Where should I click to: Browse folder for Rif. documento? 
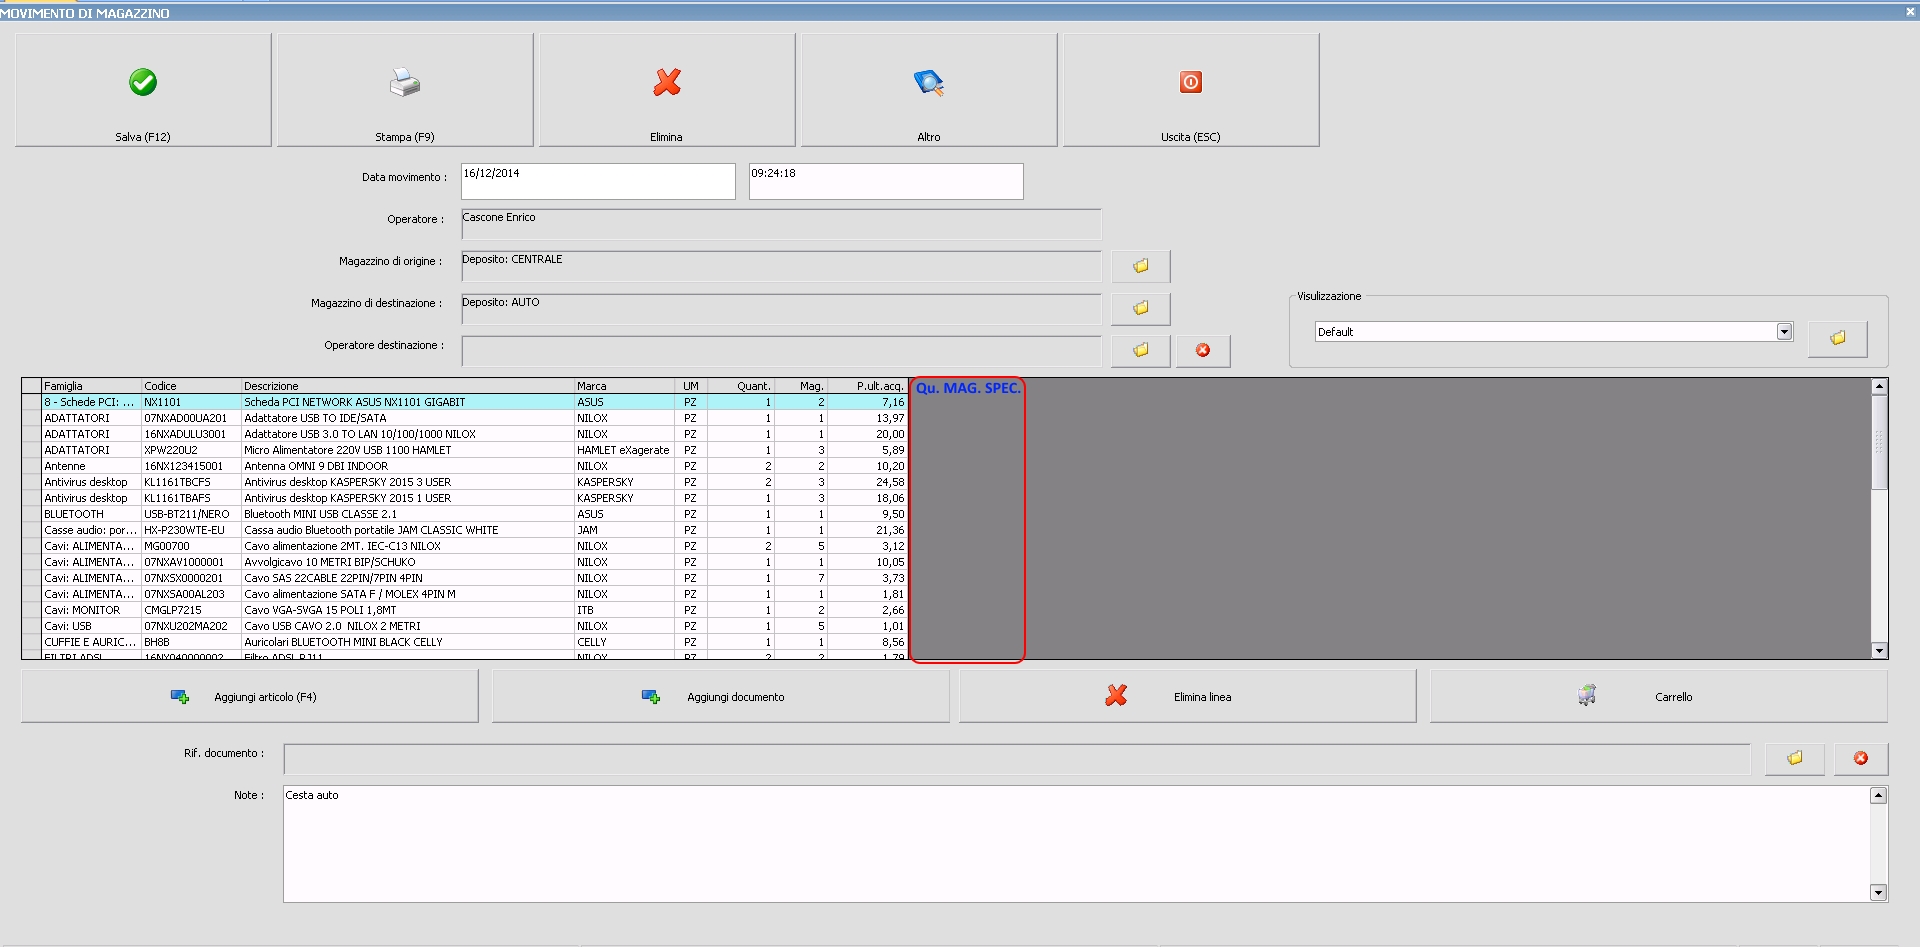pyautogui.click(x=1795, y=758)
